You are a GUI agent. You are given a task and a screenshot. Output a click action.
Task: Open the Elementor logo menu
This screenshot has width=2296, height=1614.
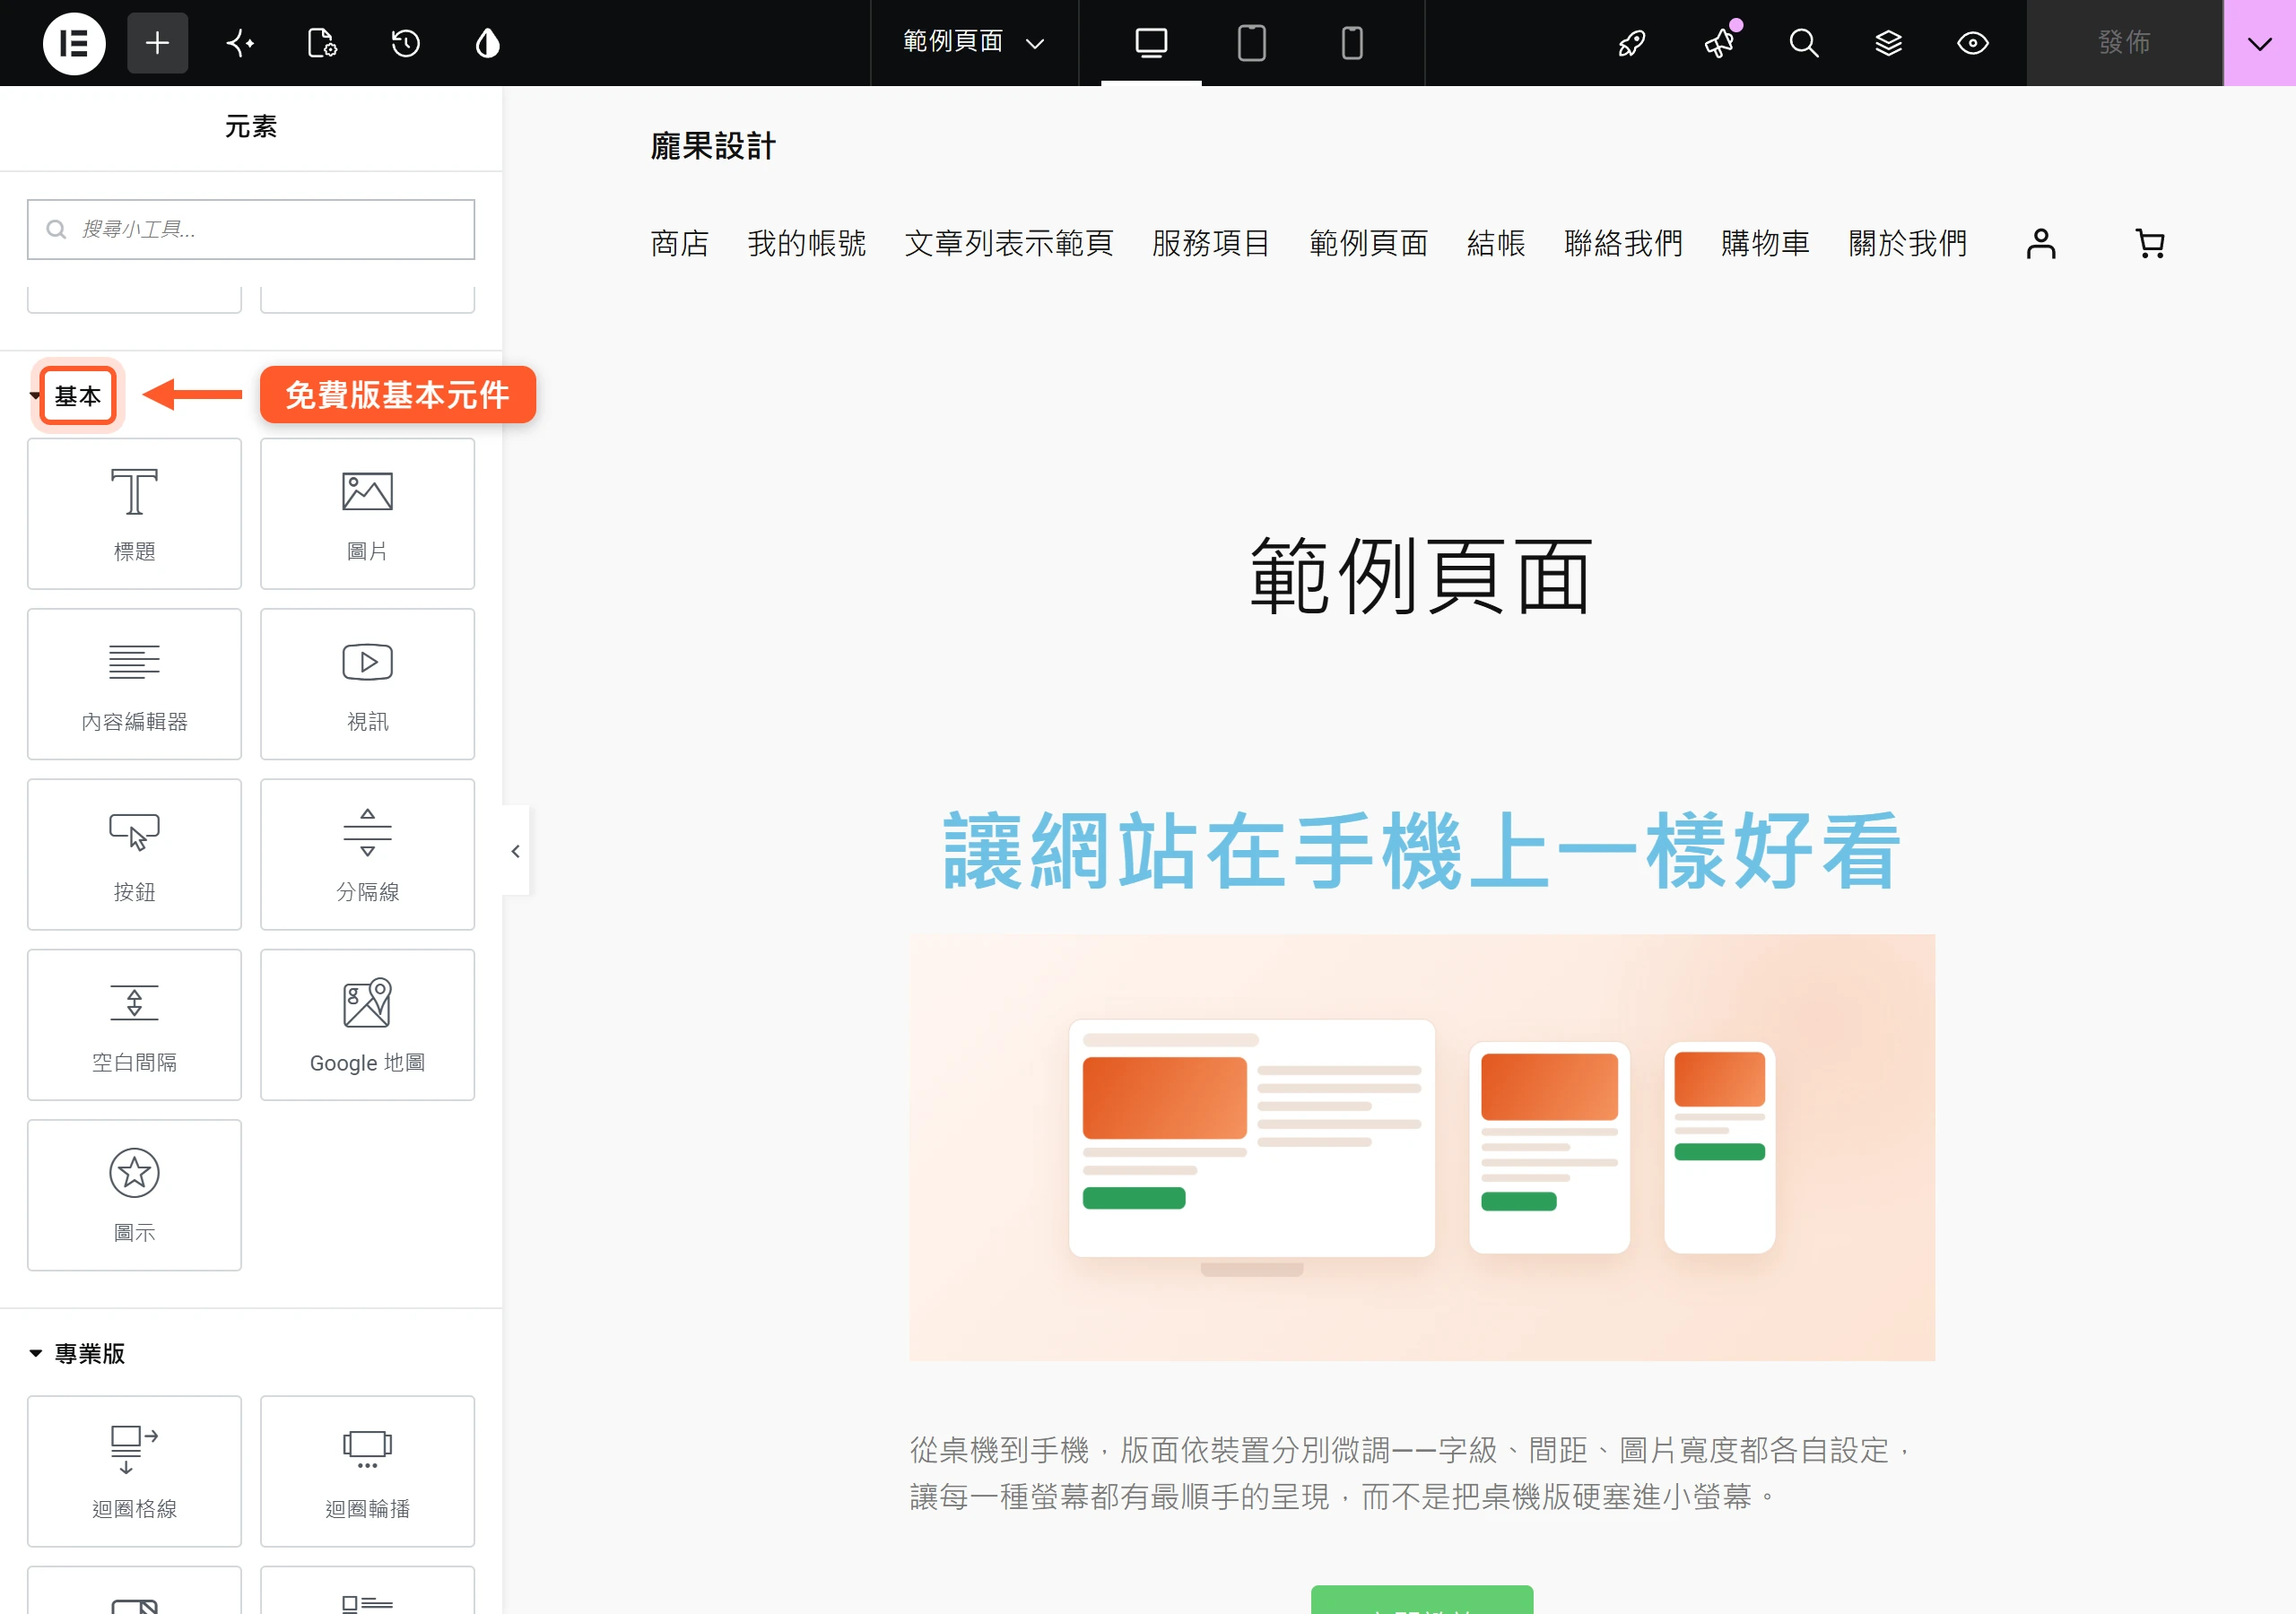pyautogui.click(x=73, y=43)
